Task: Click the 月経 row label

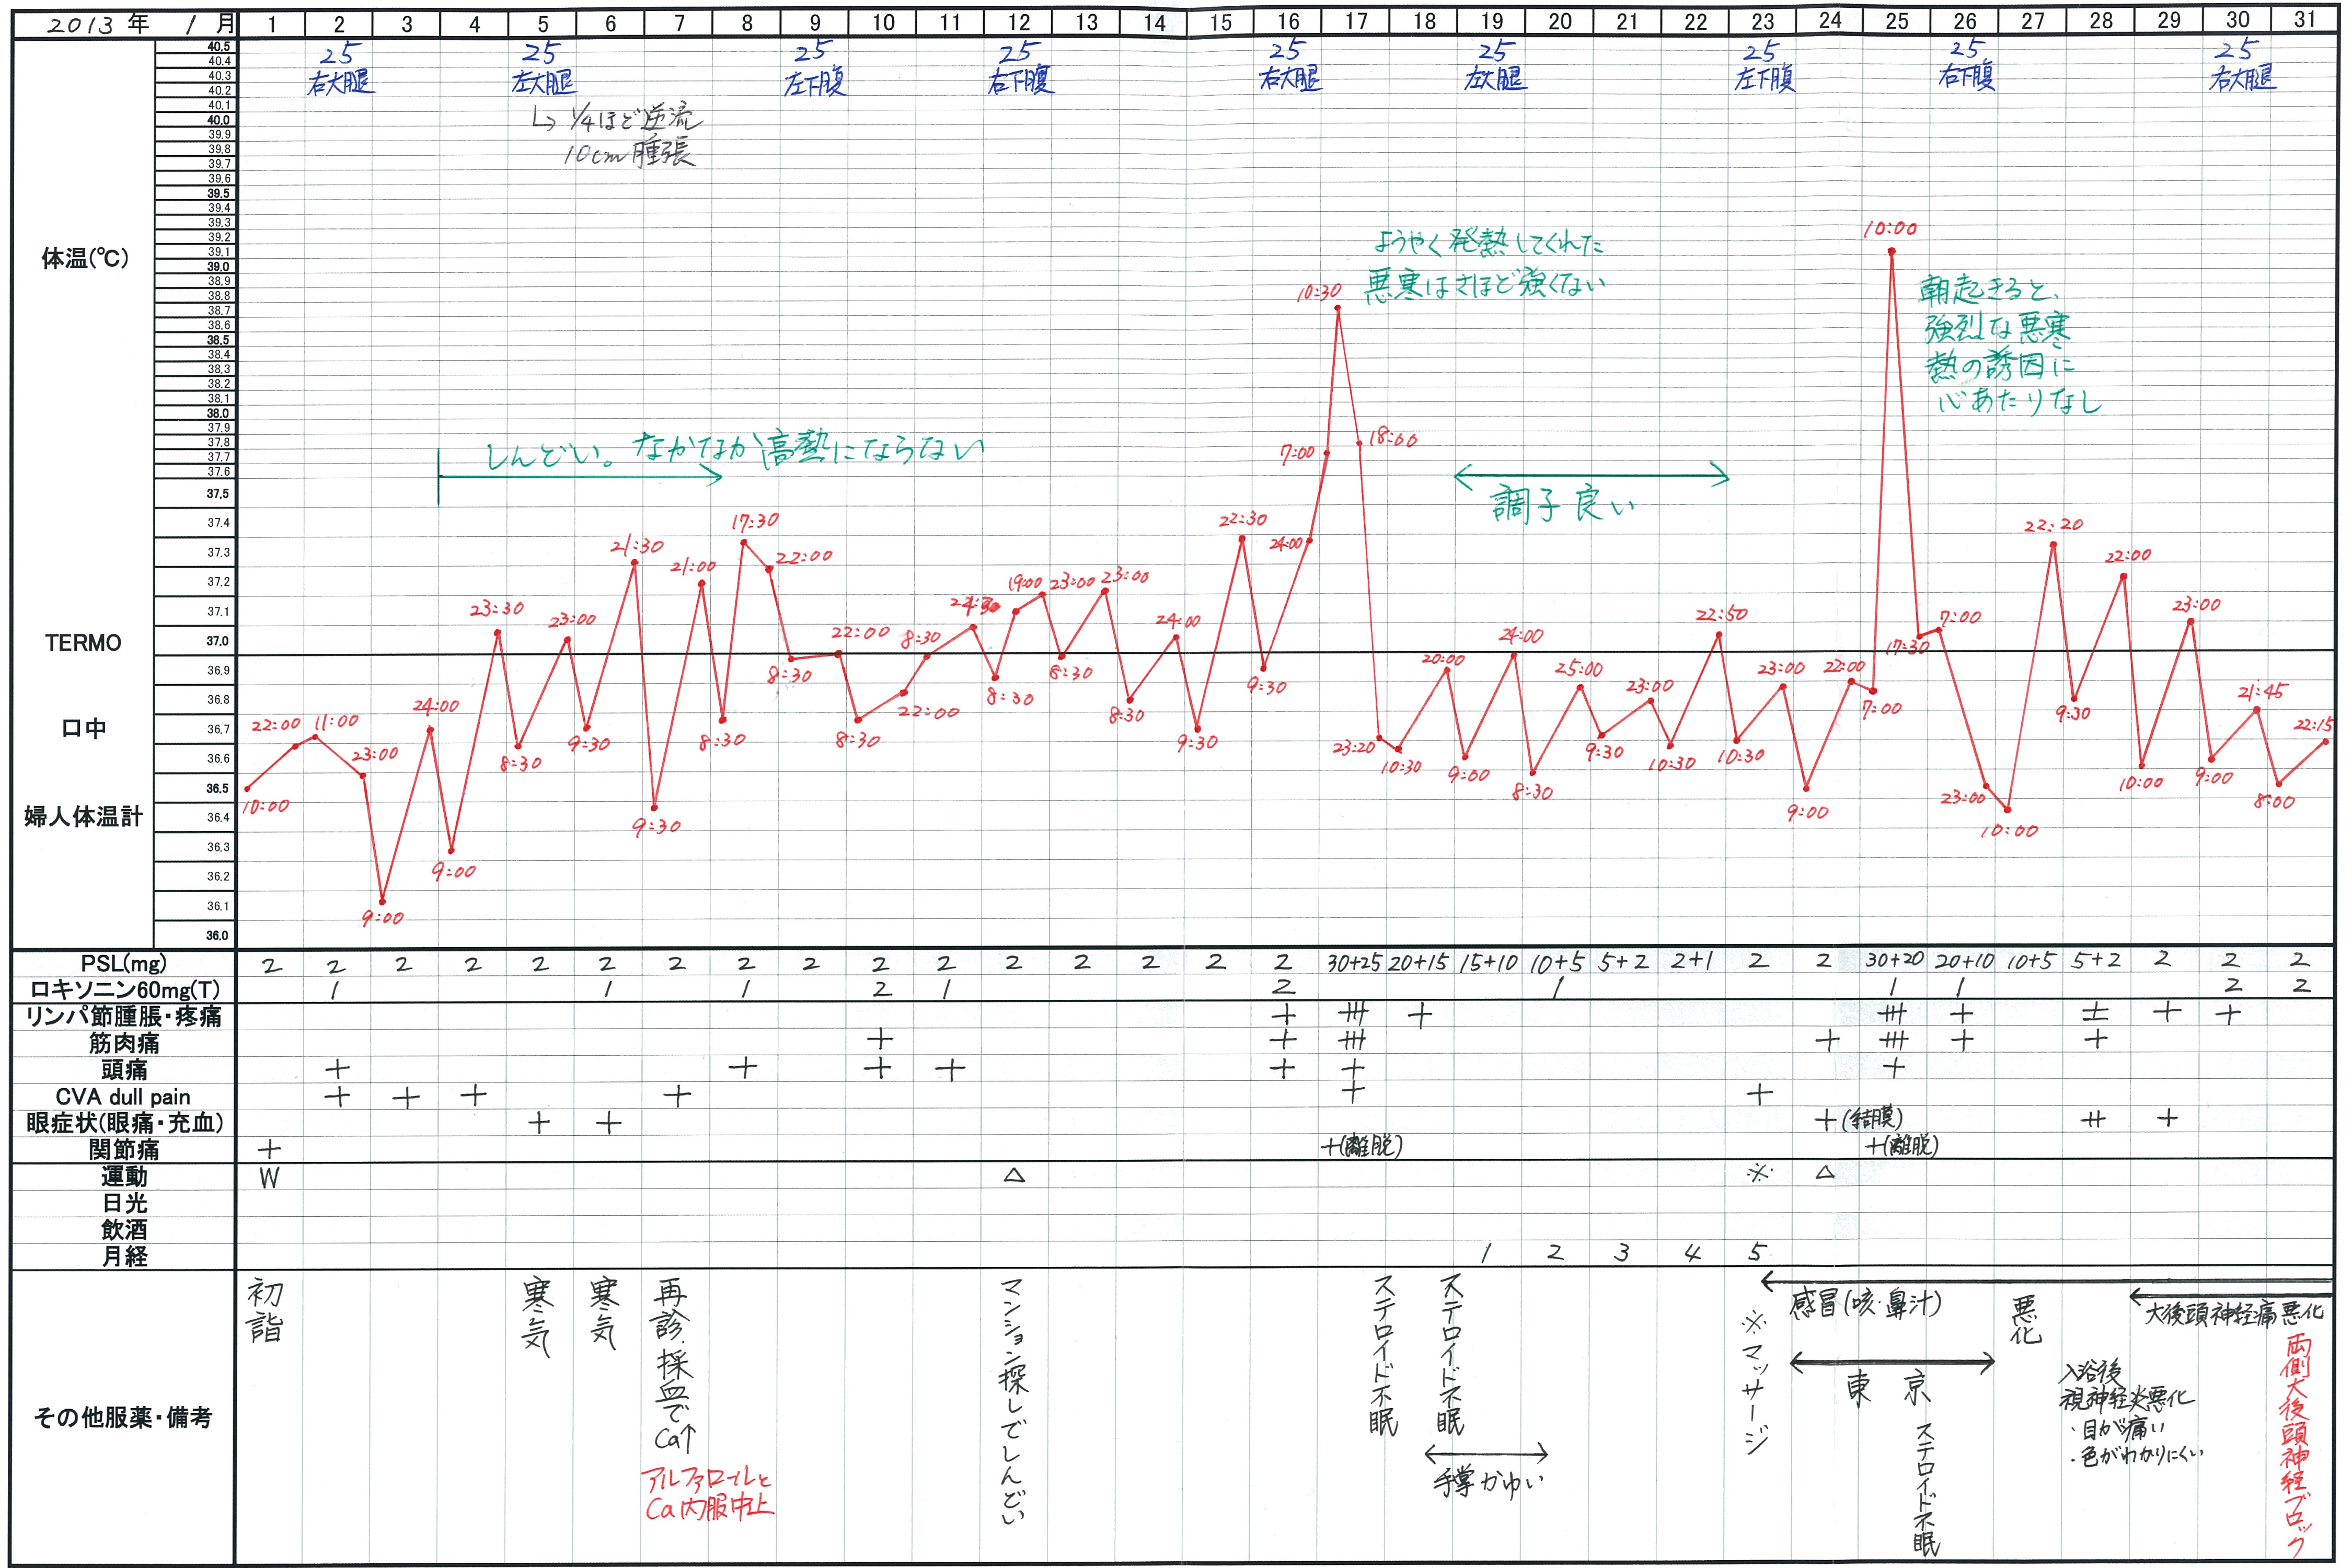Action: click(124, 1256)
